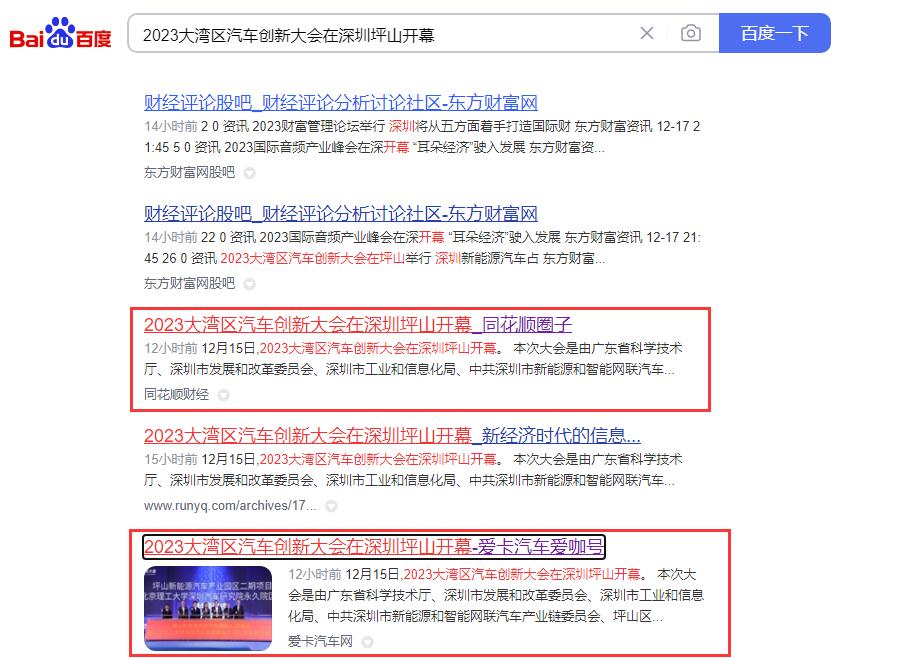The width and height of the screenshot is (900, 659).
Task: Open image search via the camera icon
Action: point(690,34)
